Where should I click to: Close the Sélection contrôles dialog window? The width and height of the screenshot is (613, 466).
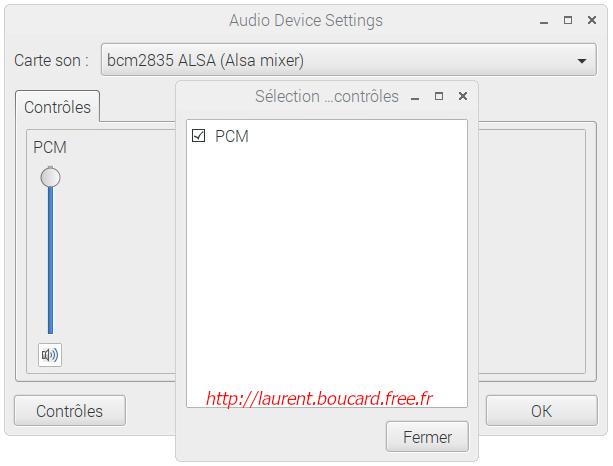(463, 96)
